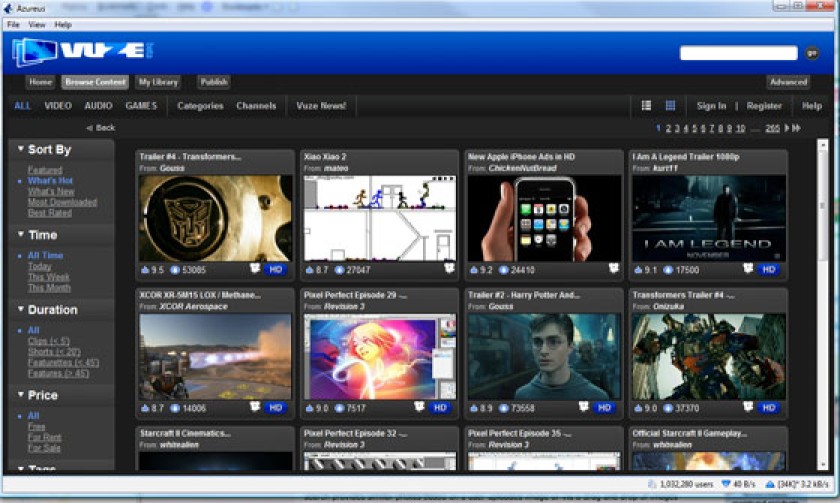
Task: Click the Sign In link
Action: point(711,106)
